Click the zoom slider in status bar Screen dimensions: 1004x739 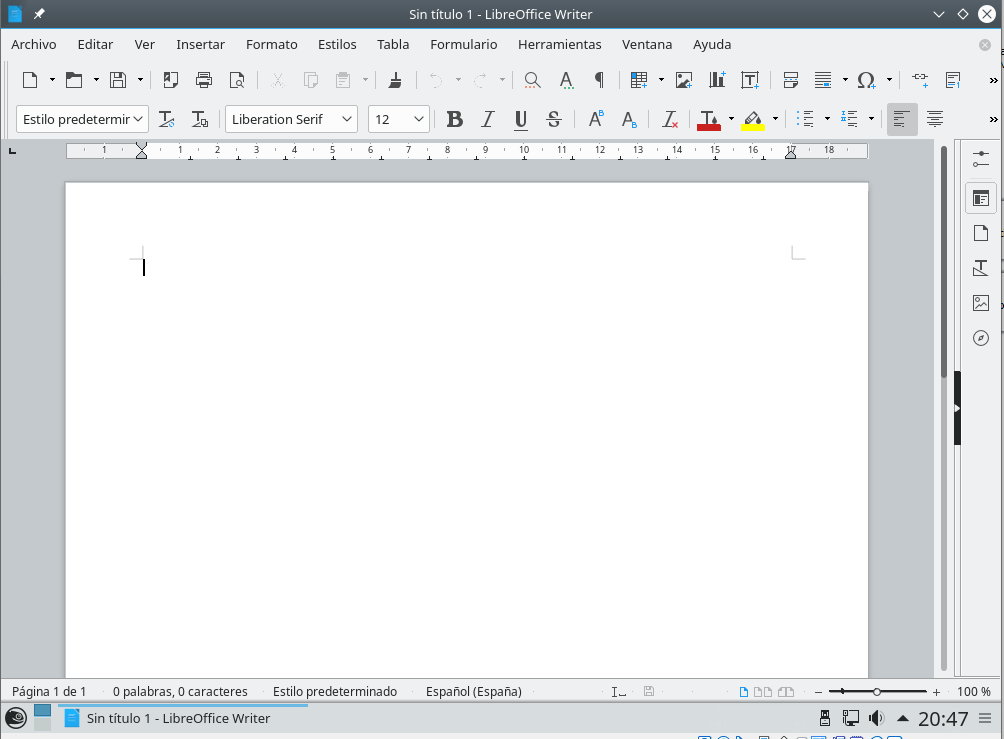(877, 692)
